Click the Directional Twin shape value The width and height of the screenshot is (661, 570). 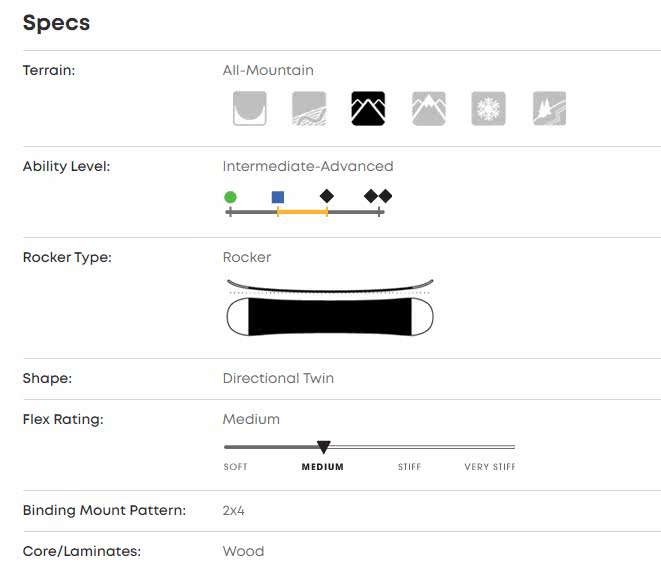coord(278,378)
